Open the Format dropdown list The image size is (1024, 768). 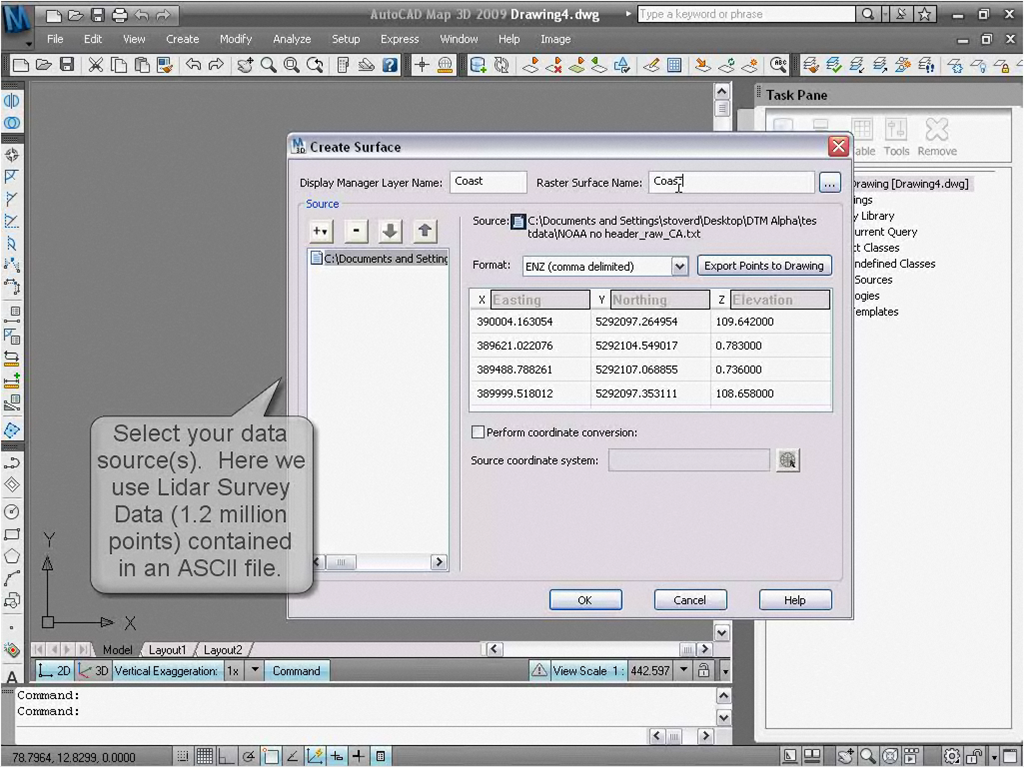click(679, 266)
